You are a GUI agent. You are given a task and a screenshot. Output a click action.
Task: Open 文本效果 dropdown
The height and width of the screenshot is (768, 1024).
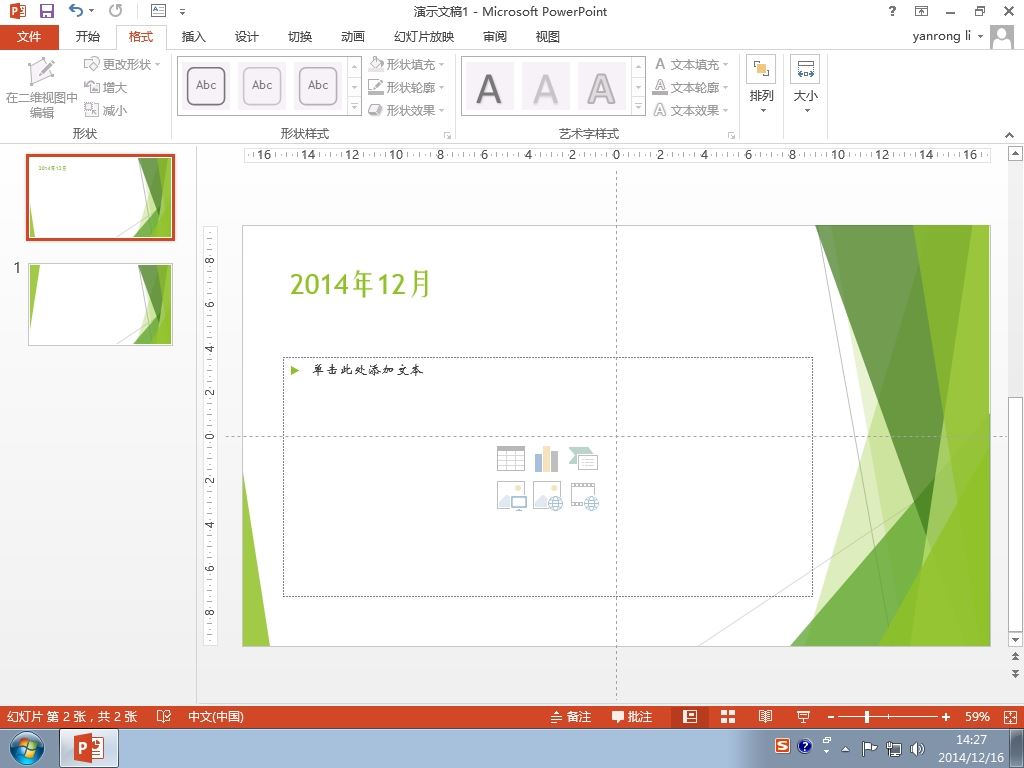[x=691, y=110]
